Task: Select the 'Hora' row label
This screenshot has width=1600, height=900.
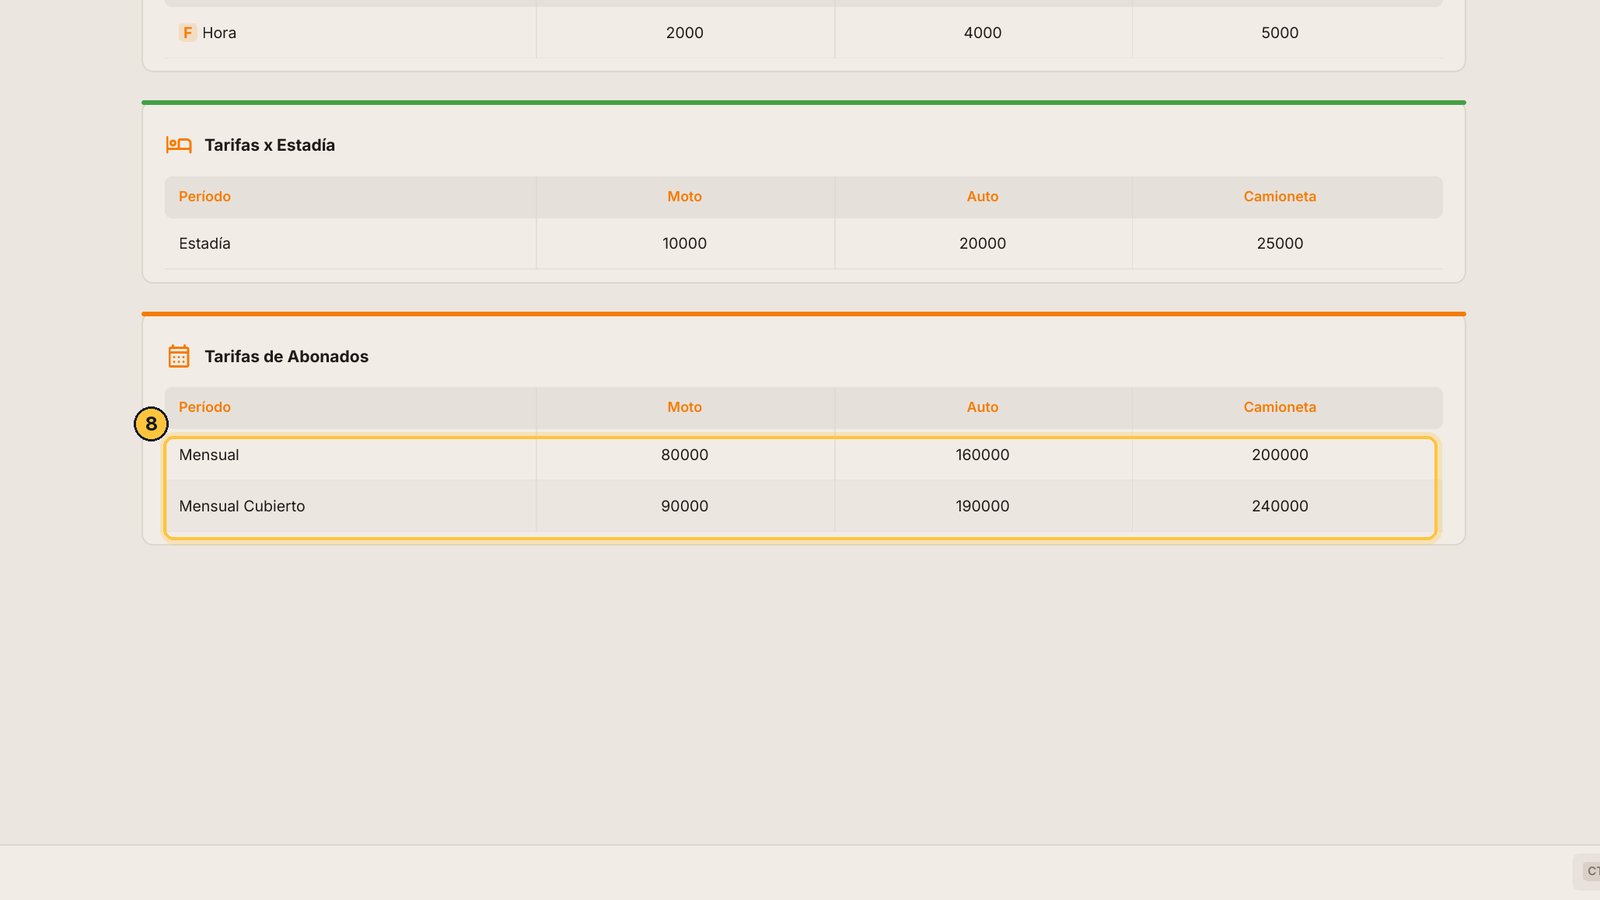Action: click(219, 33)
